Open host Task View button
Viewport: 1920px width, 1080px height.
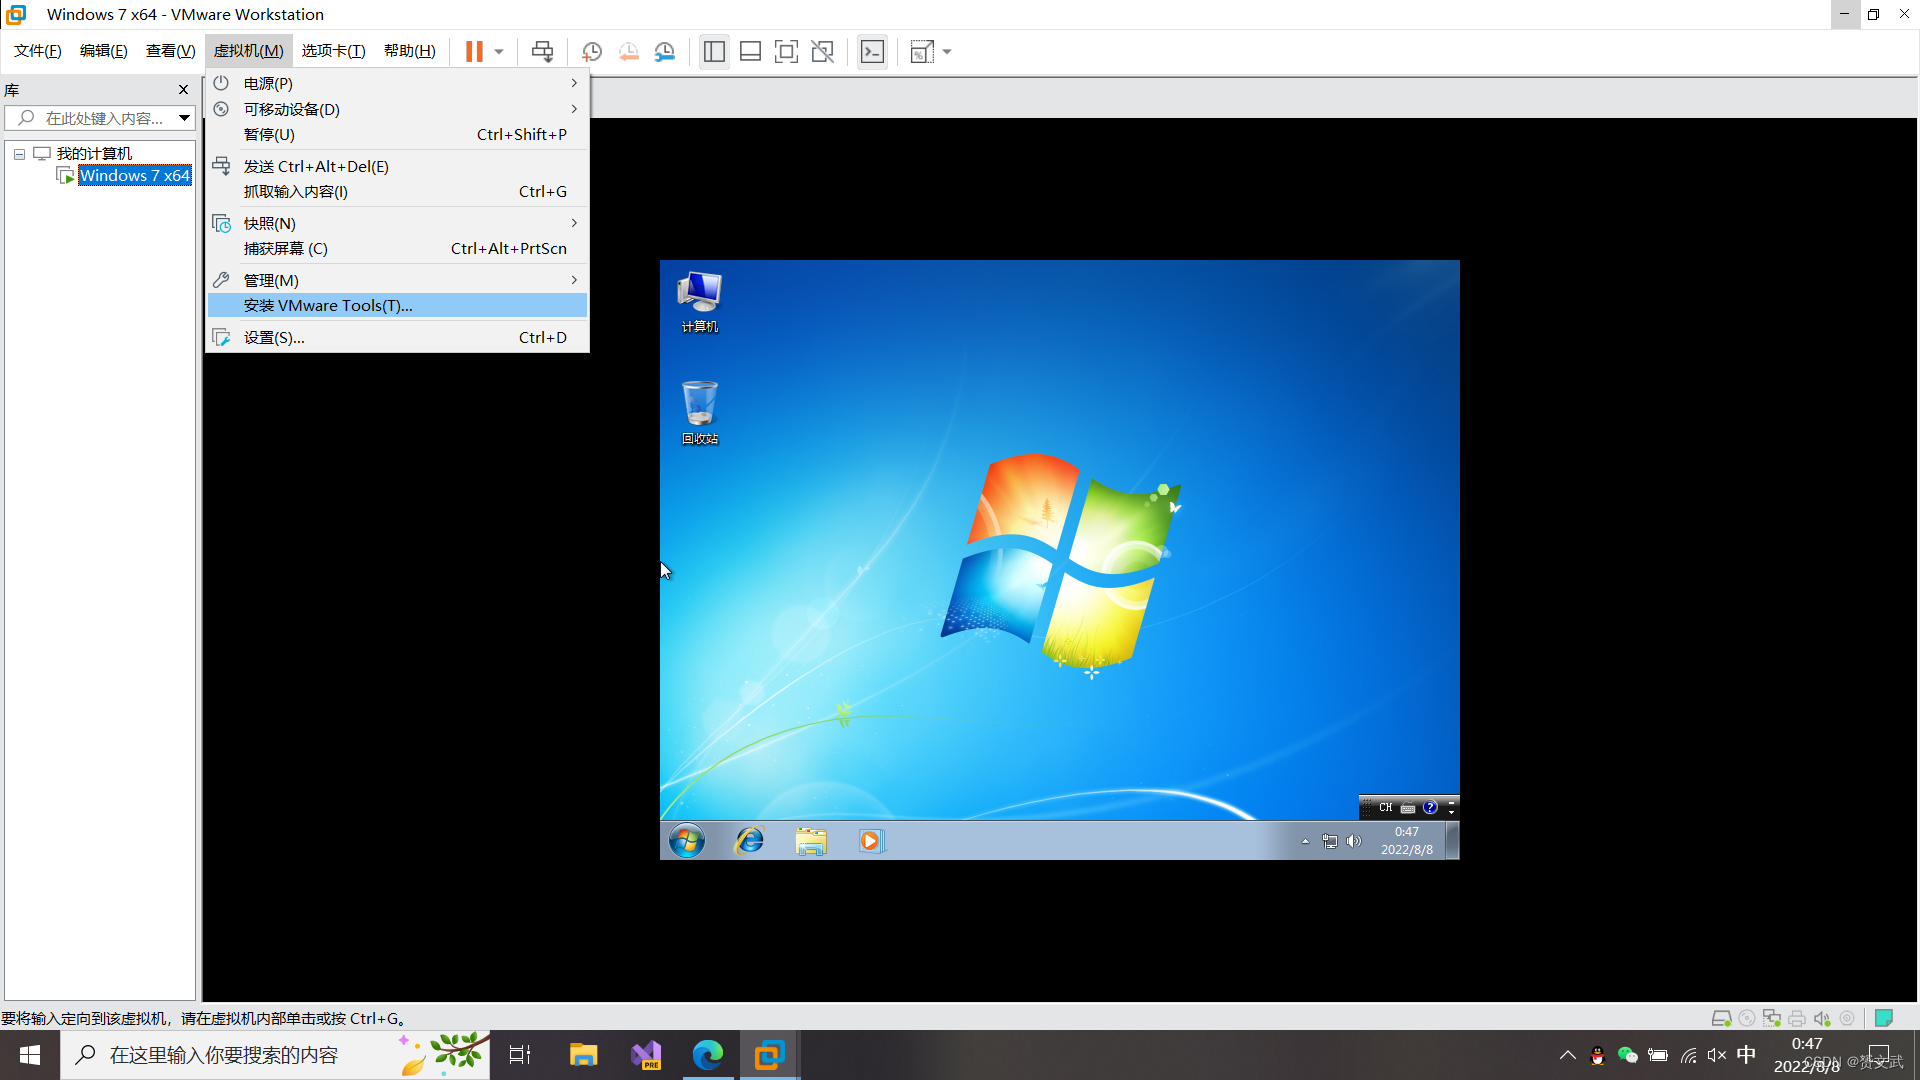point(520,1055)
